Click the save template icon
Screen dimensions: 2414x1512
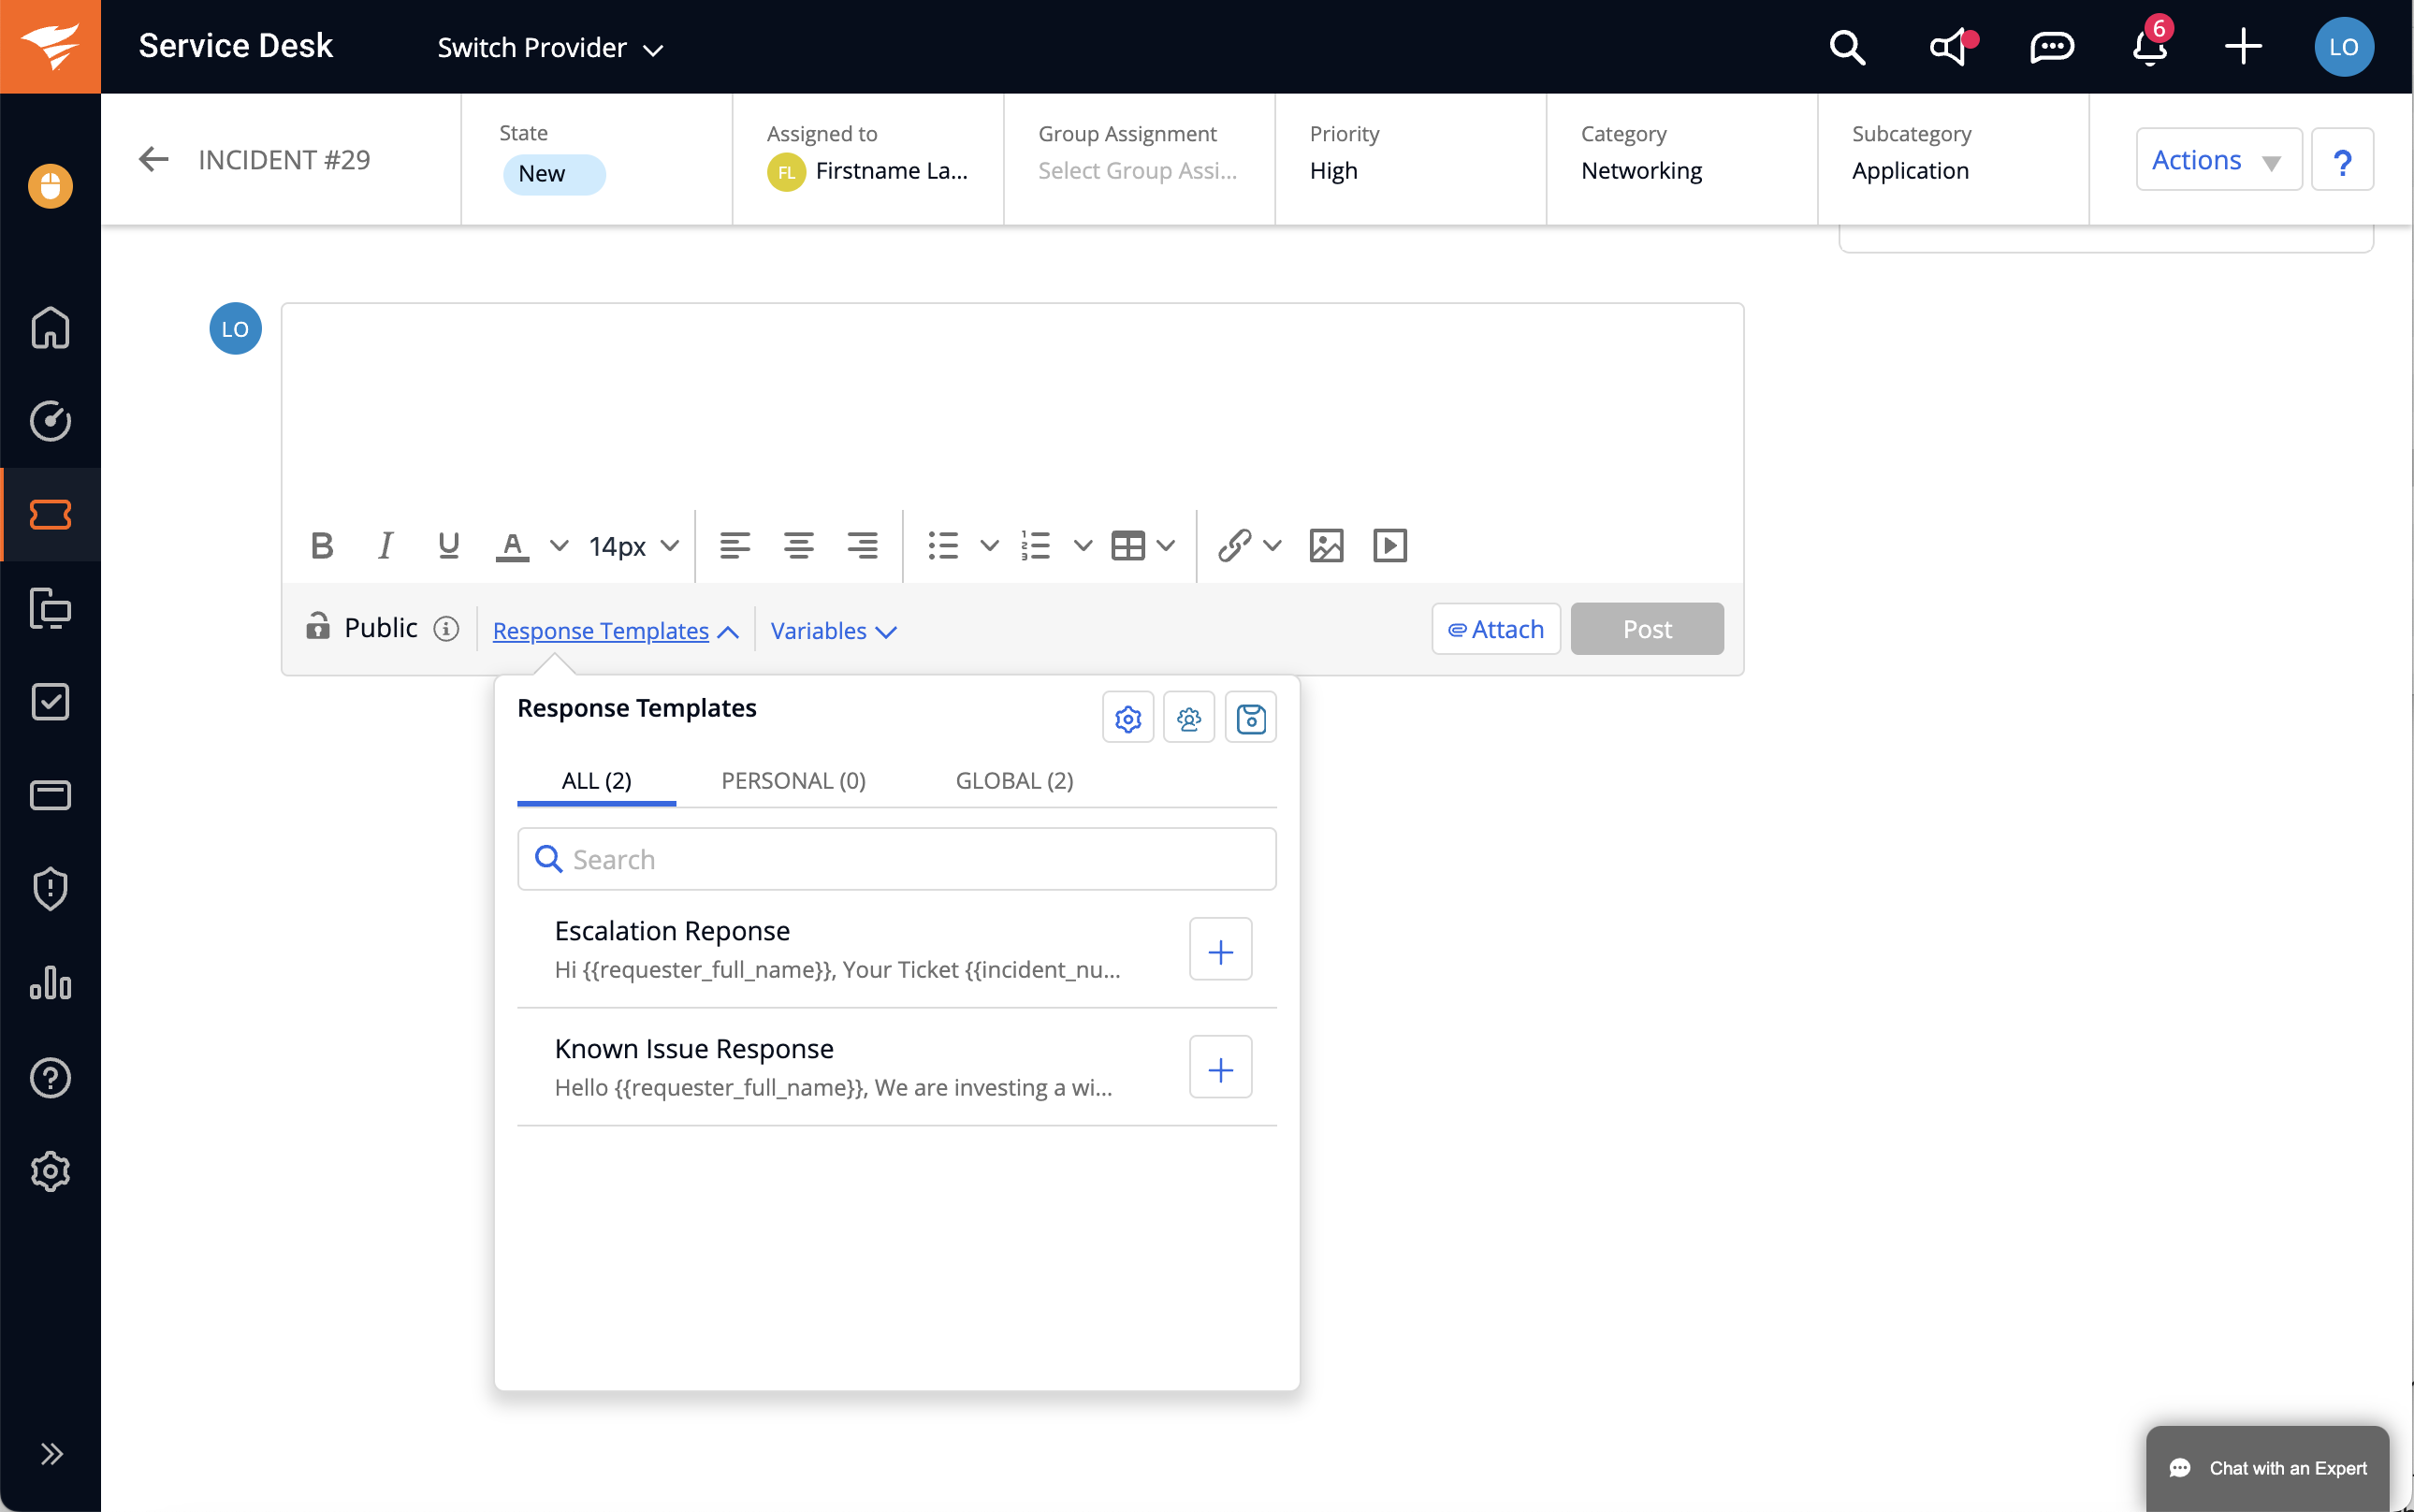click(1250, 718)
